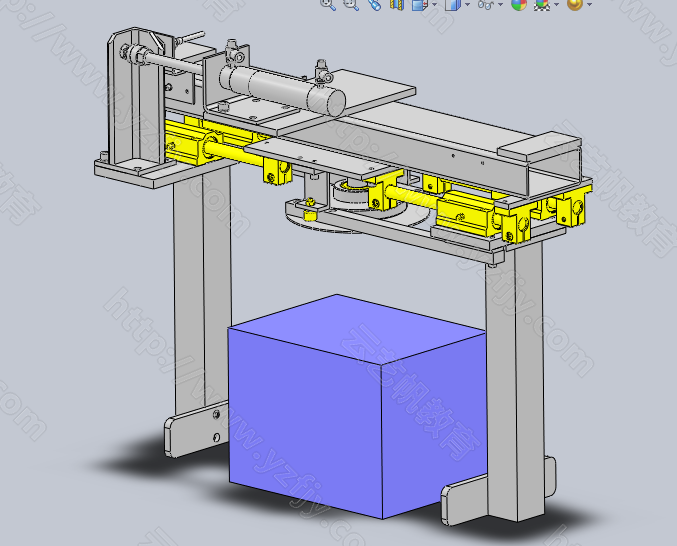Open the Apply Scene dropdown arrow
Image resolution: width=677 pixels, height=546 pixels.
(557, 5)
